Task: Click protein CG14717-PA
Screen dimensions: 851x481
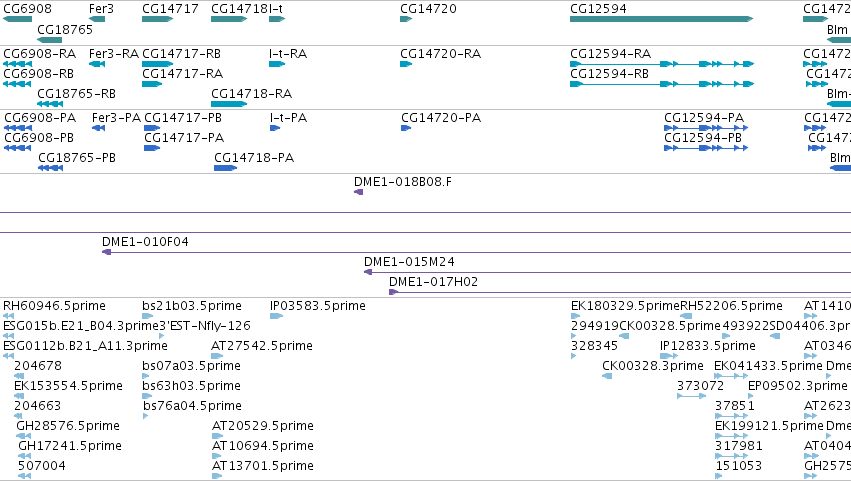Action: click(184, 138)
